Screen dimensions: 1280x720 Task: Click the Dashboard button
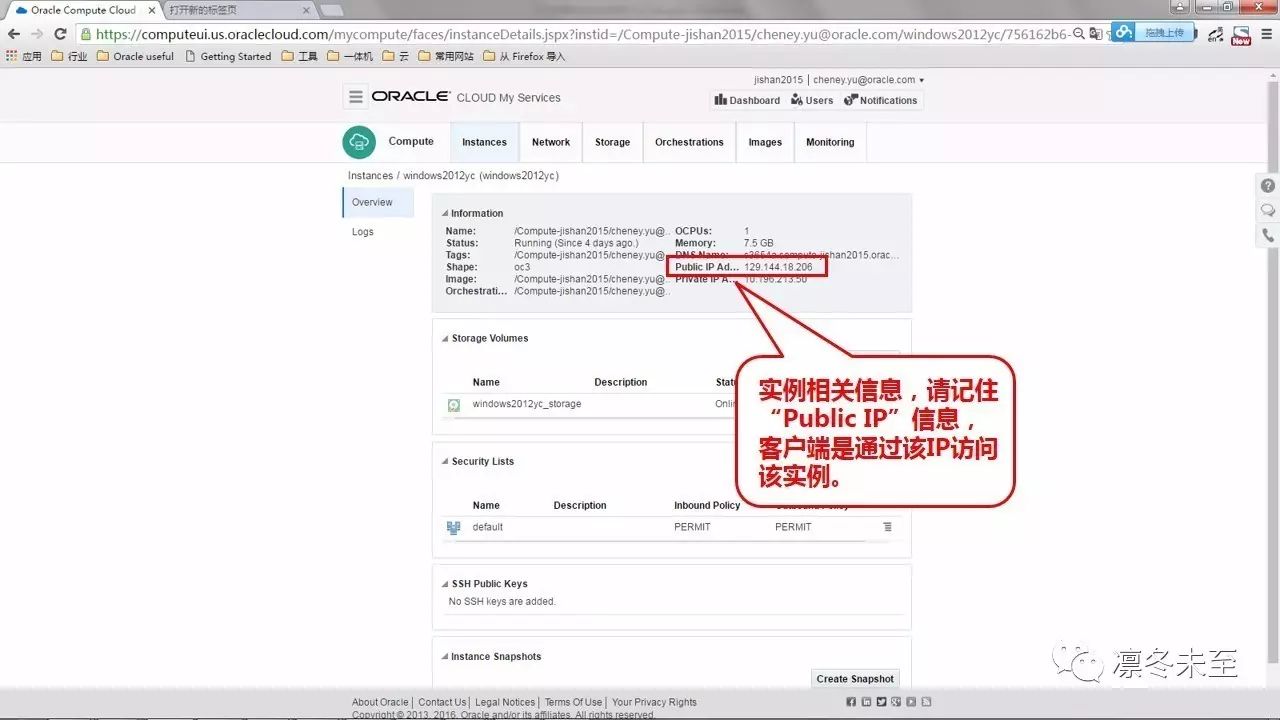click(747, 100)
